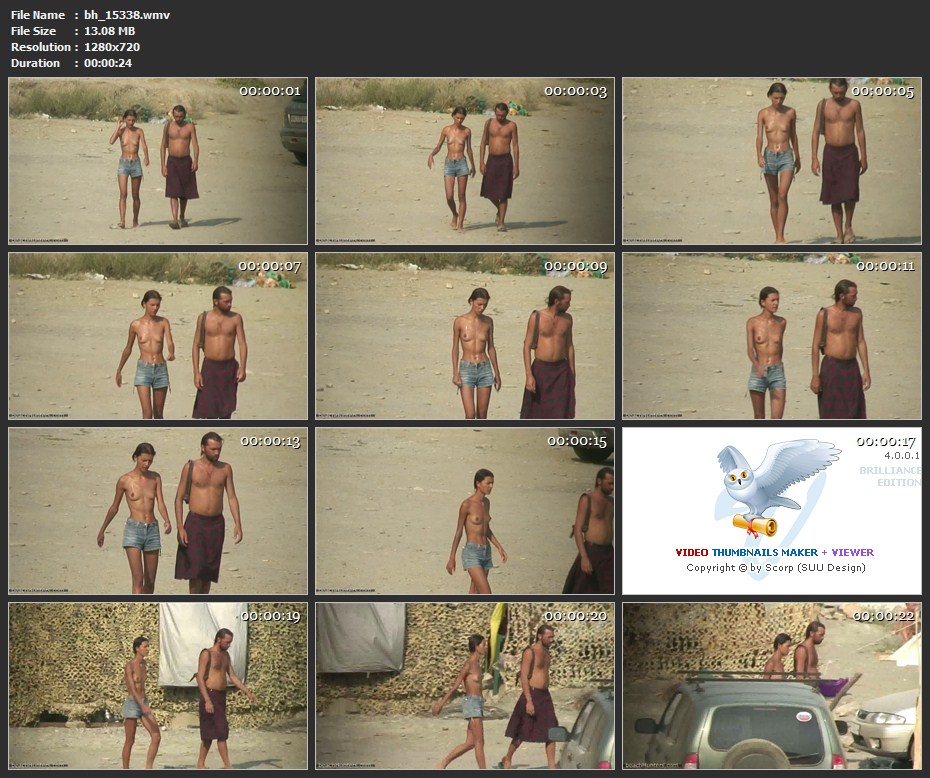Select the frame stamped 00:00:03
This screenshot has width=930, height=778.
click(465, 162)
